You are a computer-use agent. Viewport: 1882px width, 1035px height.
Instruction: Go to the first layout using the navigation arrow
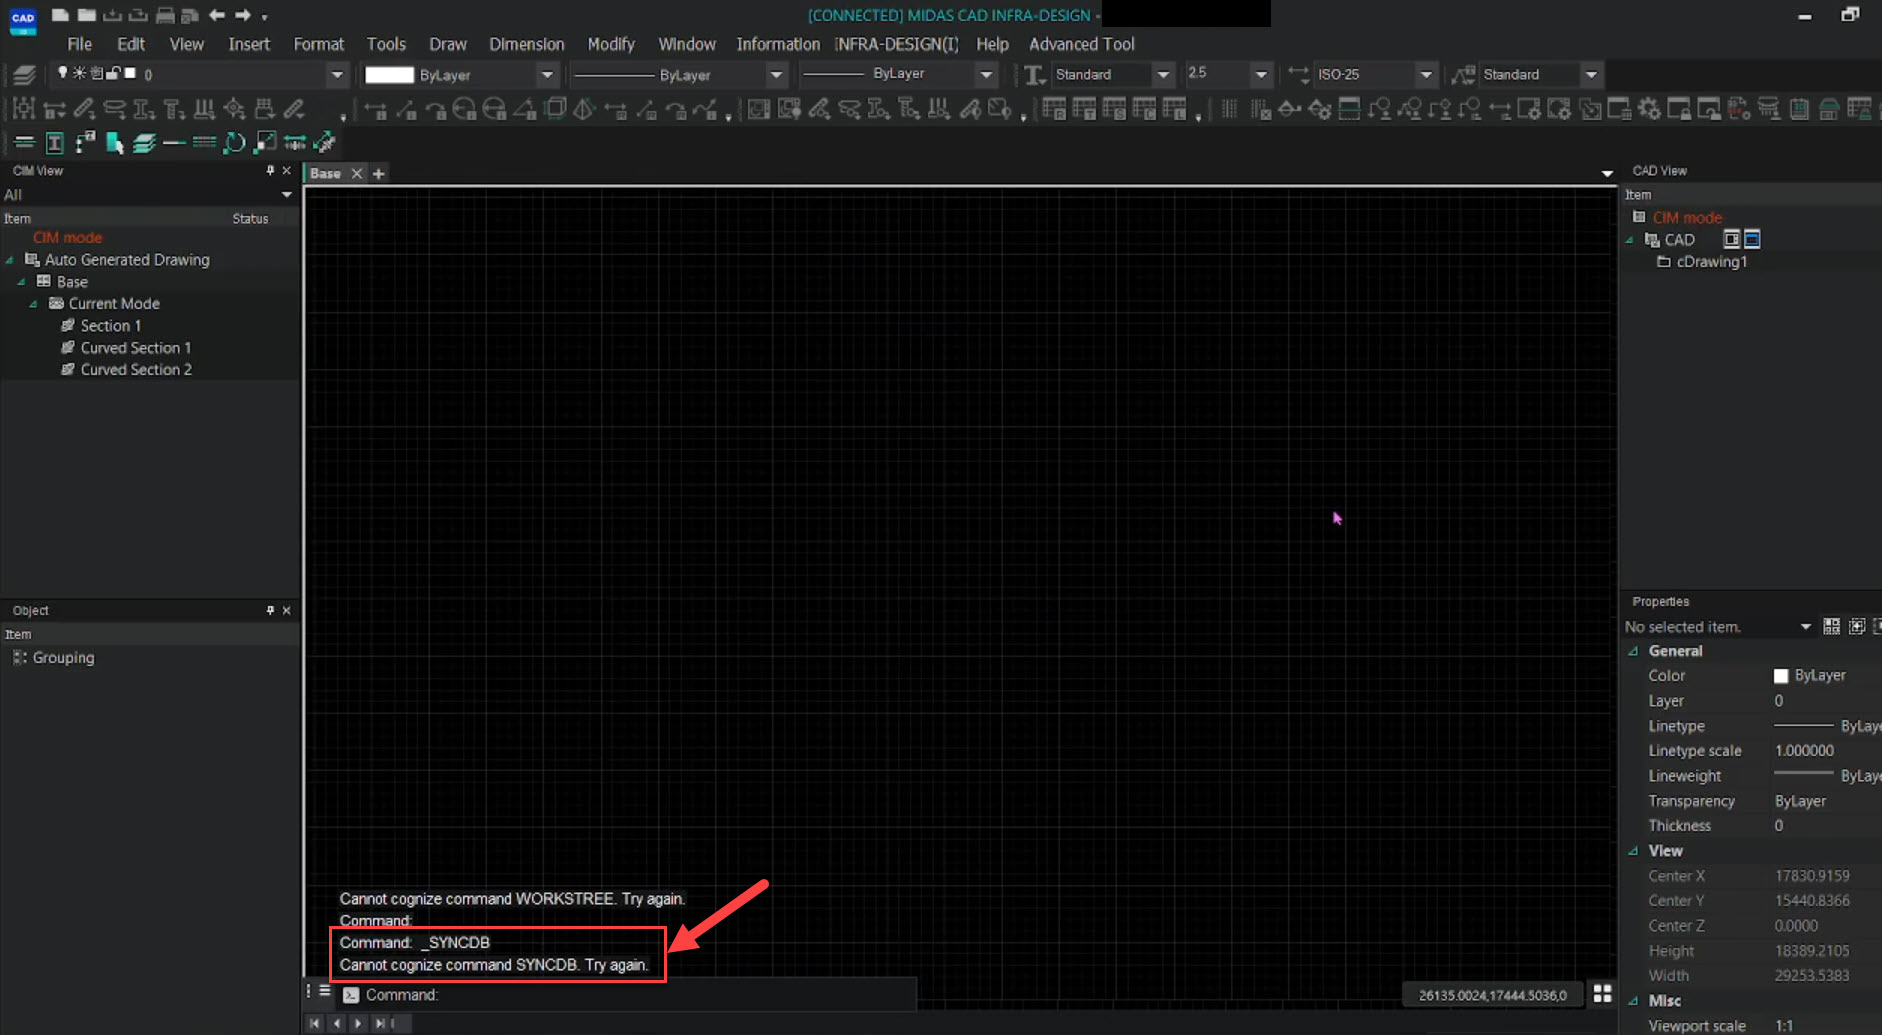pos(315,1023)
